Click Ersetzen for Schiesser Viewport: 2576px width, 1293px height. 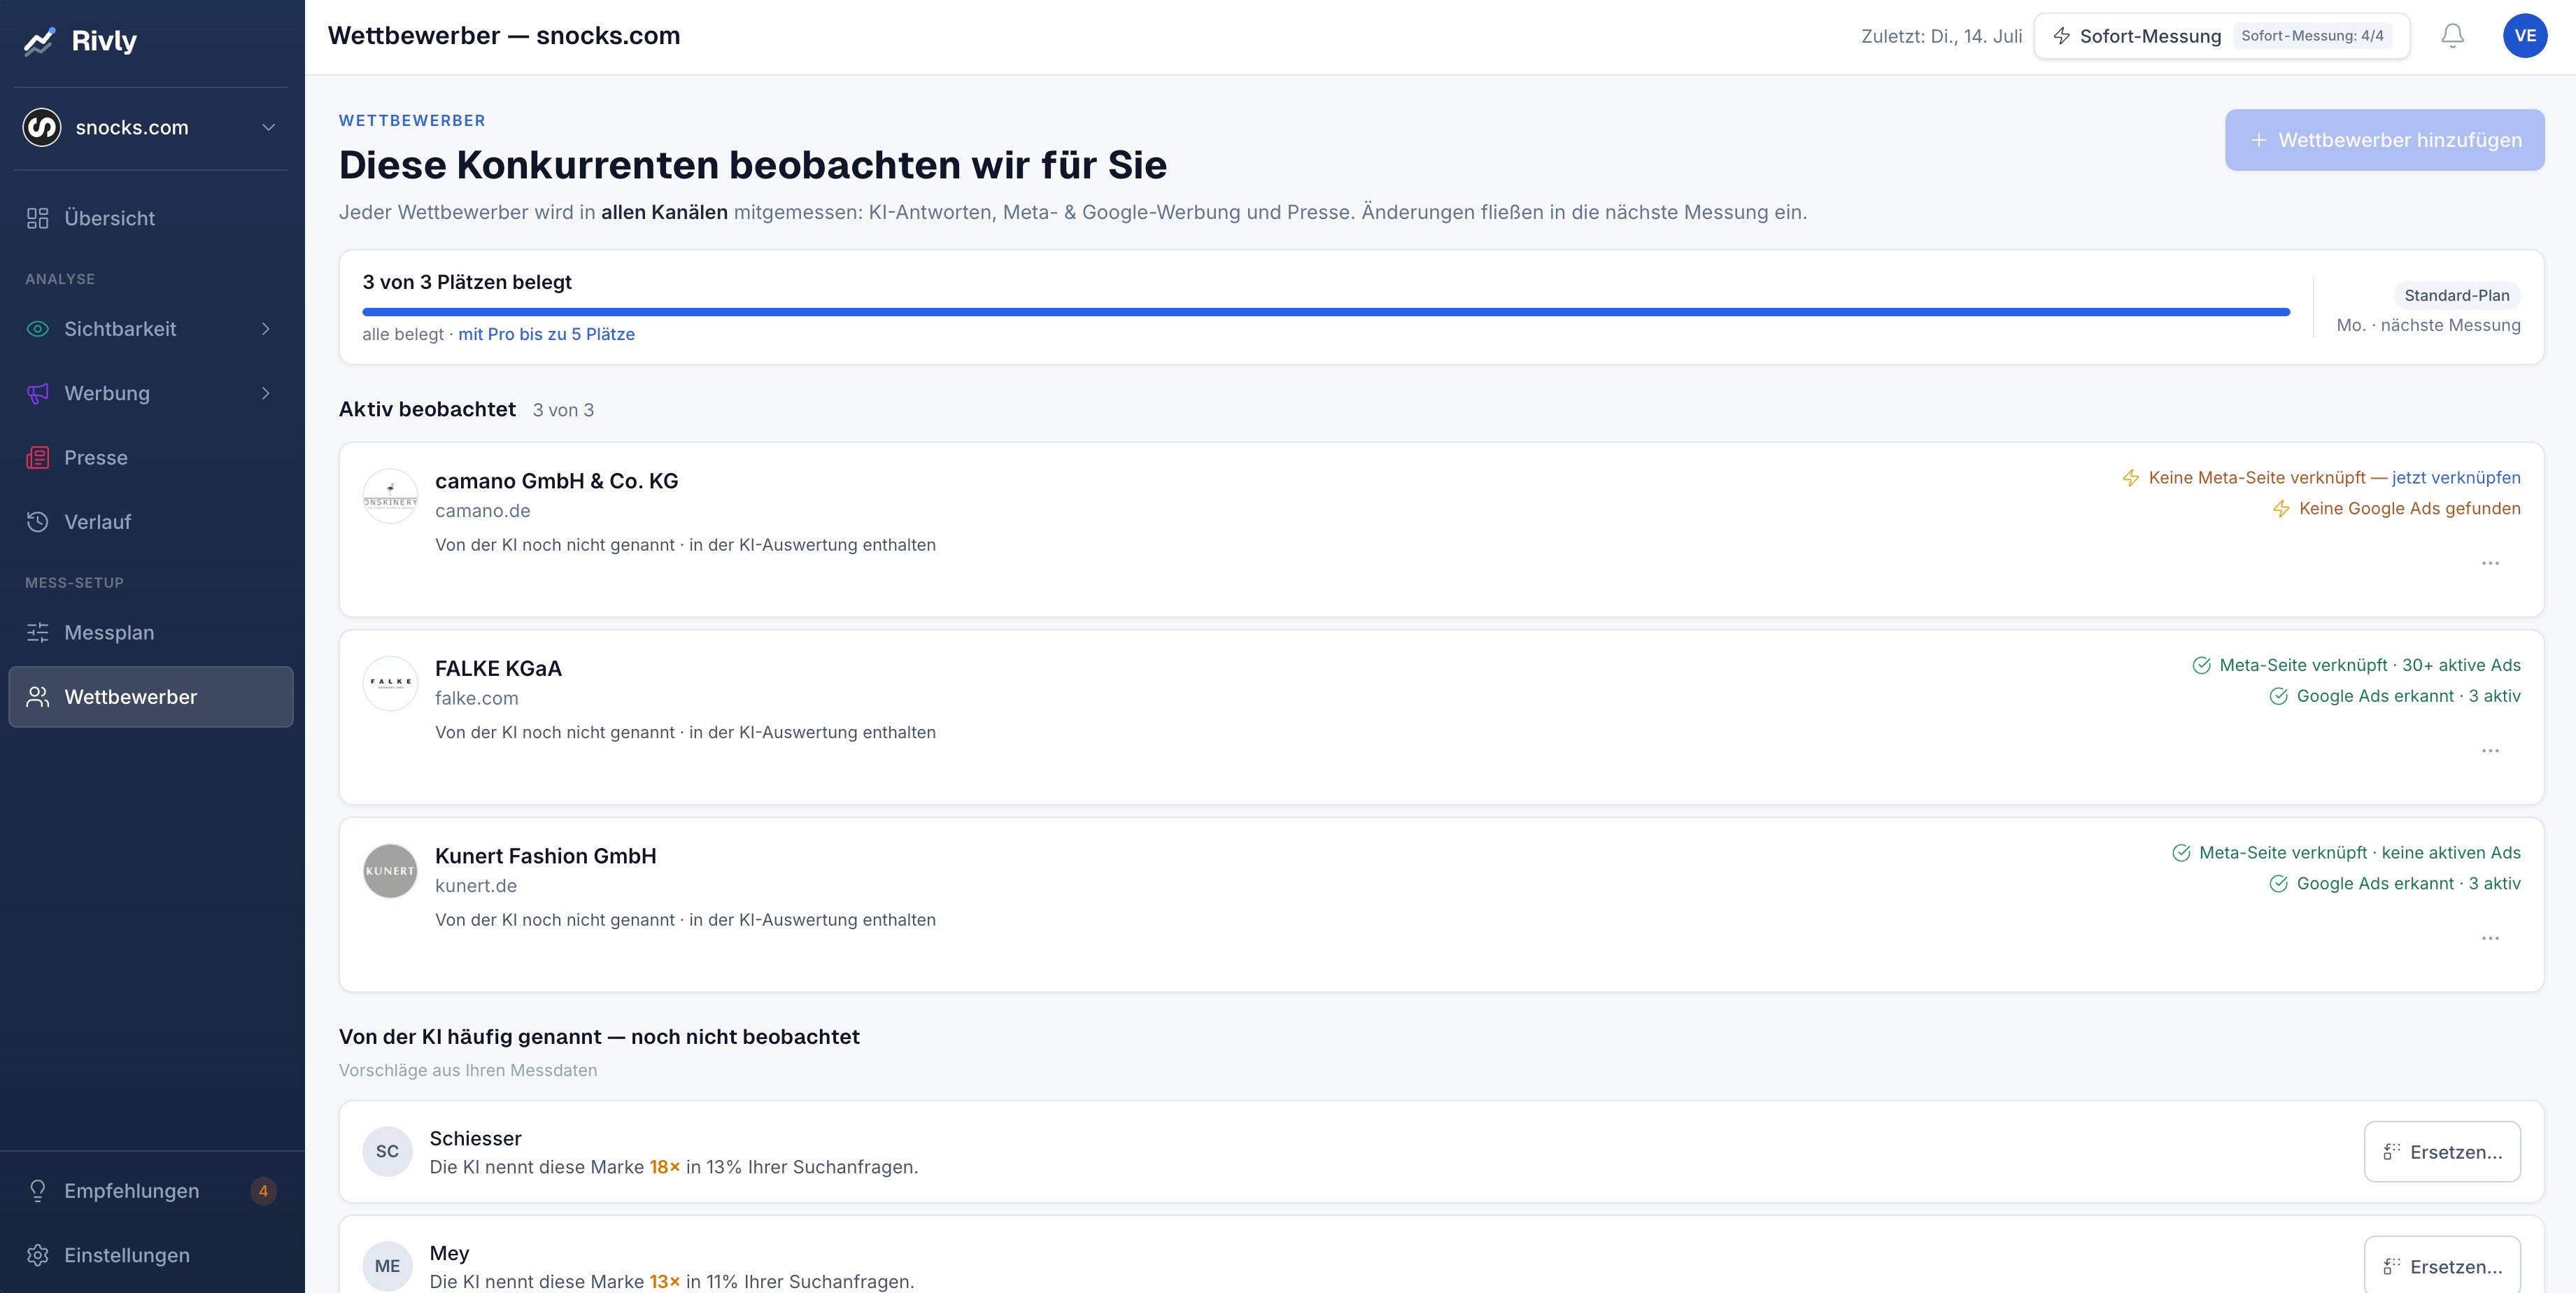coord(2442,1152)
